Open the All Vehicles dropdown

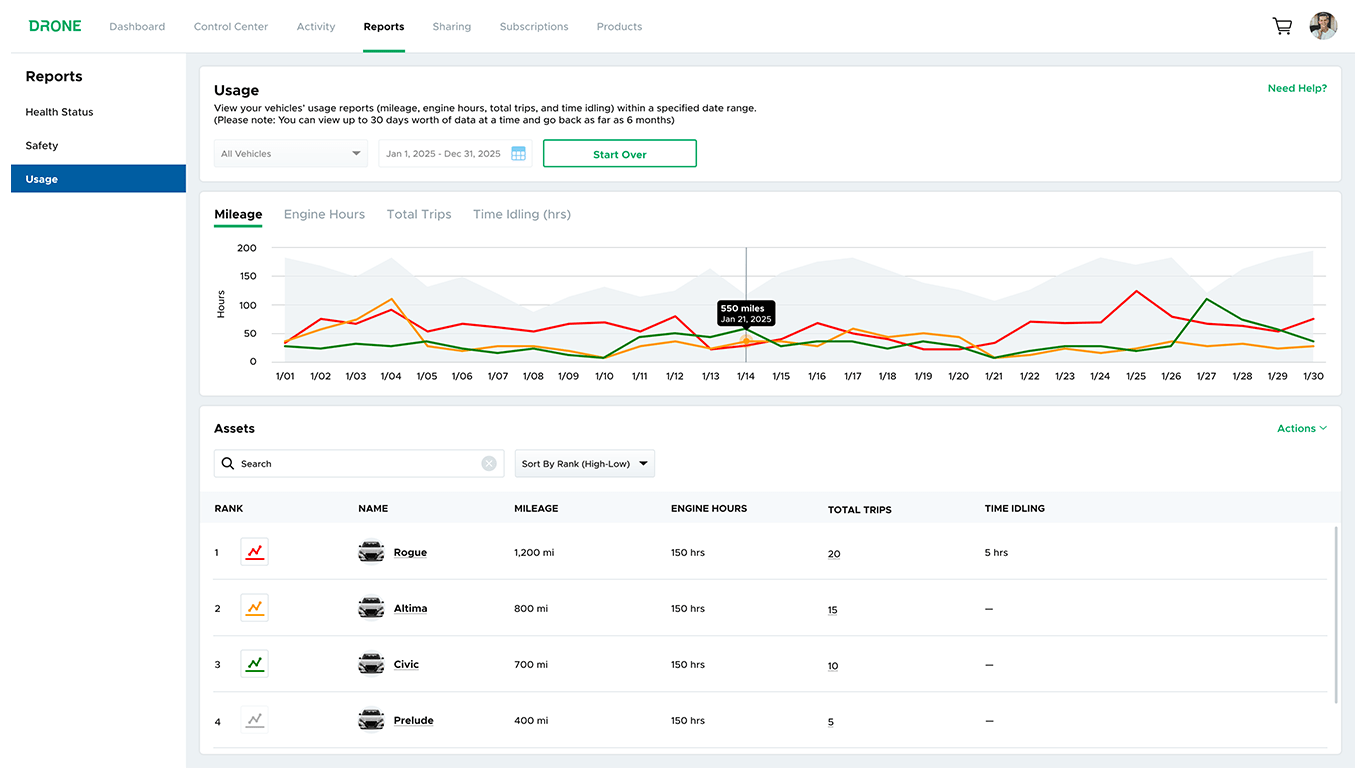(290, 153)
